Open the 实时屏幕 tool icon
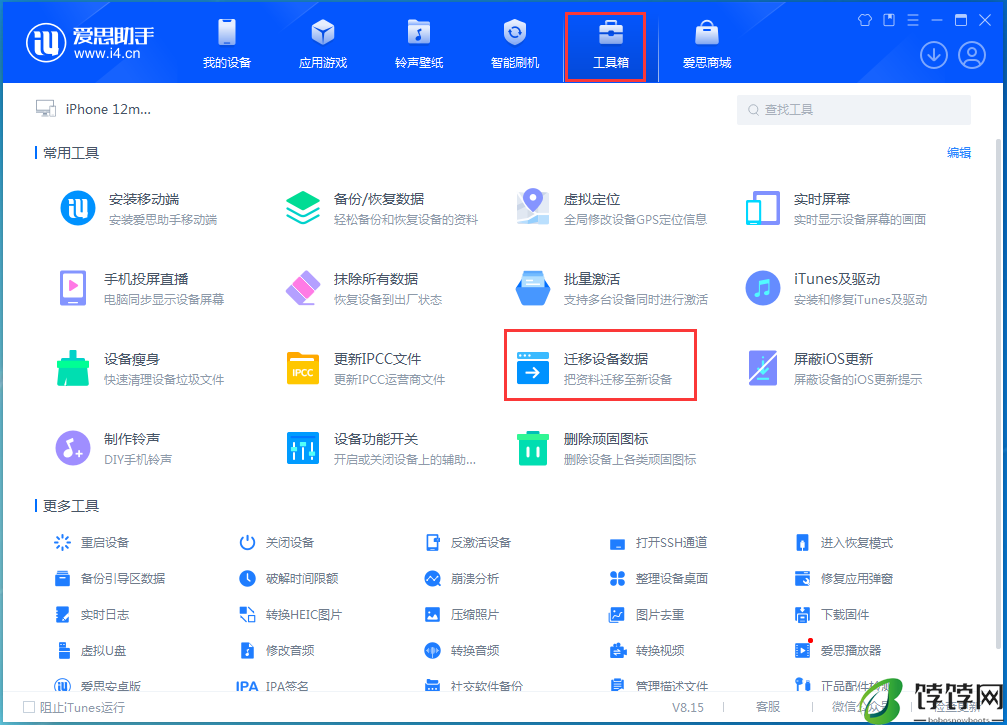 [762, 208]
